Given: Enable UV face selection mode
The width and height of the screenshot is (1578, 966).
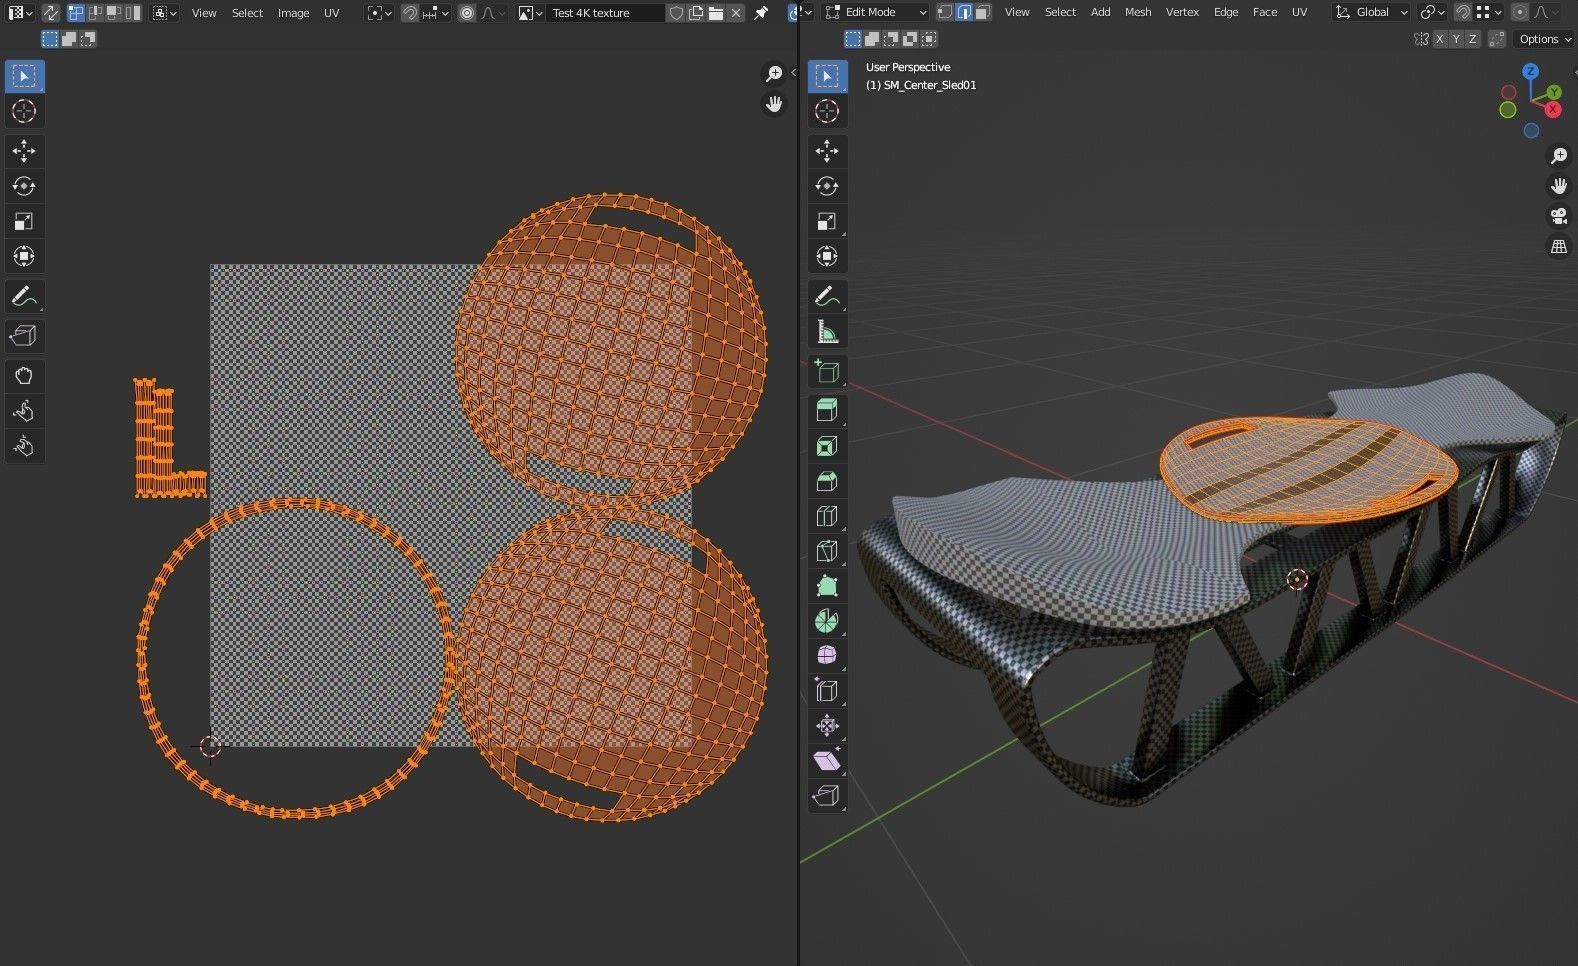Looking at the screenshot, I should click(114, 13).
